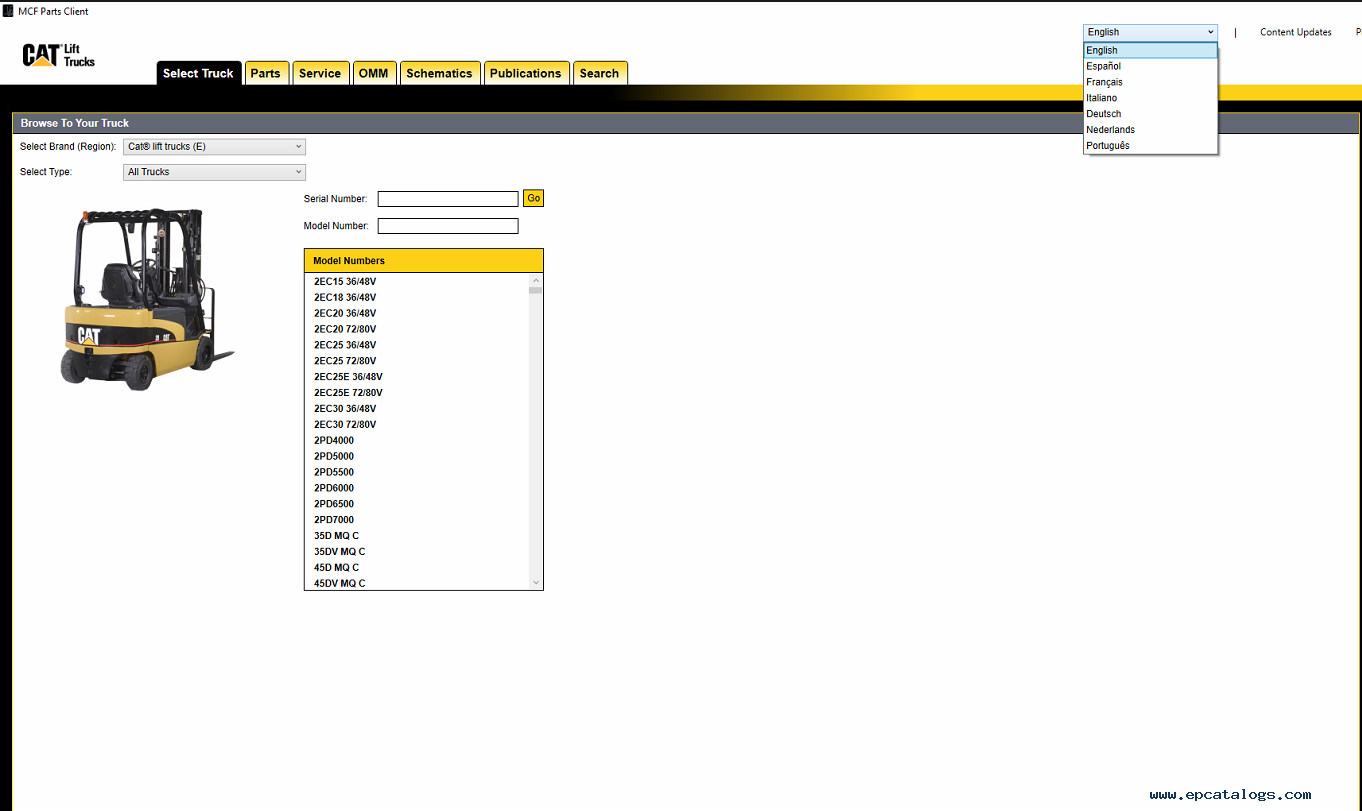Click the CAT Lift Trucks logo
1362x811 pixels.
[59, 55]
